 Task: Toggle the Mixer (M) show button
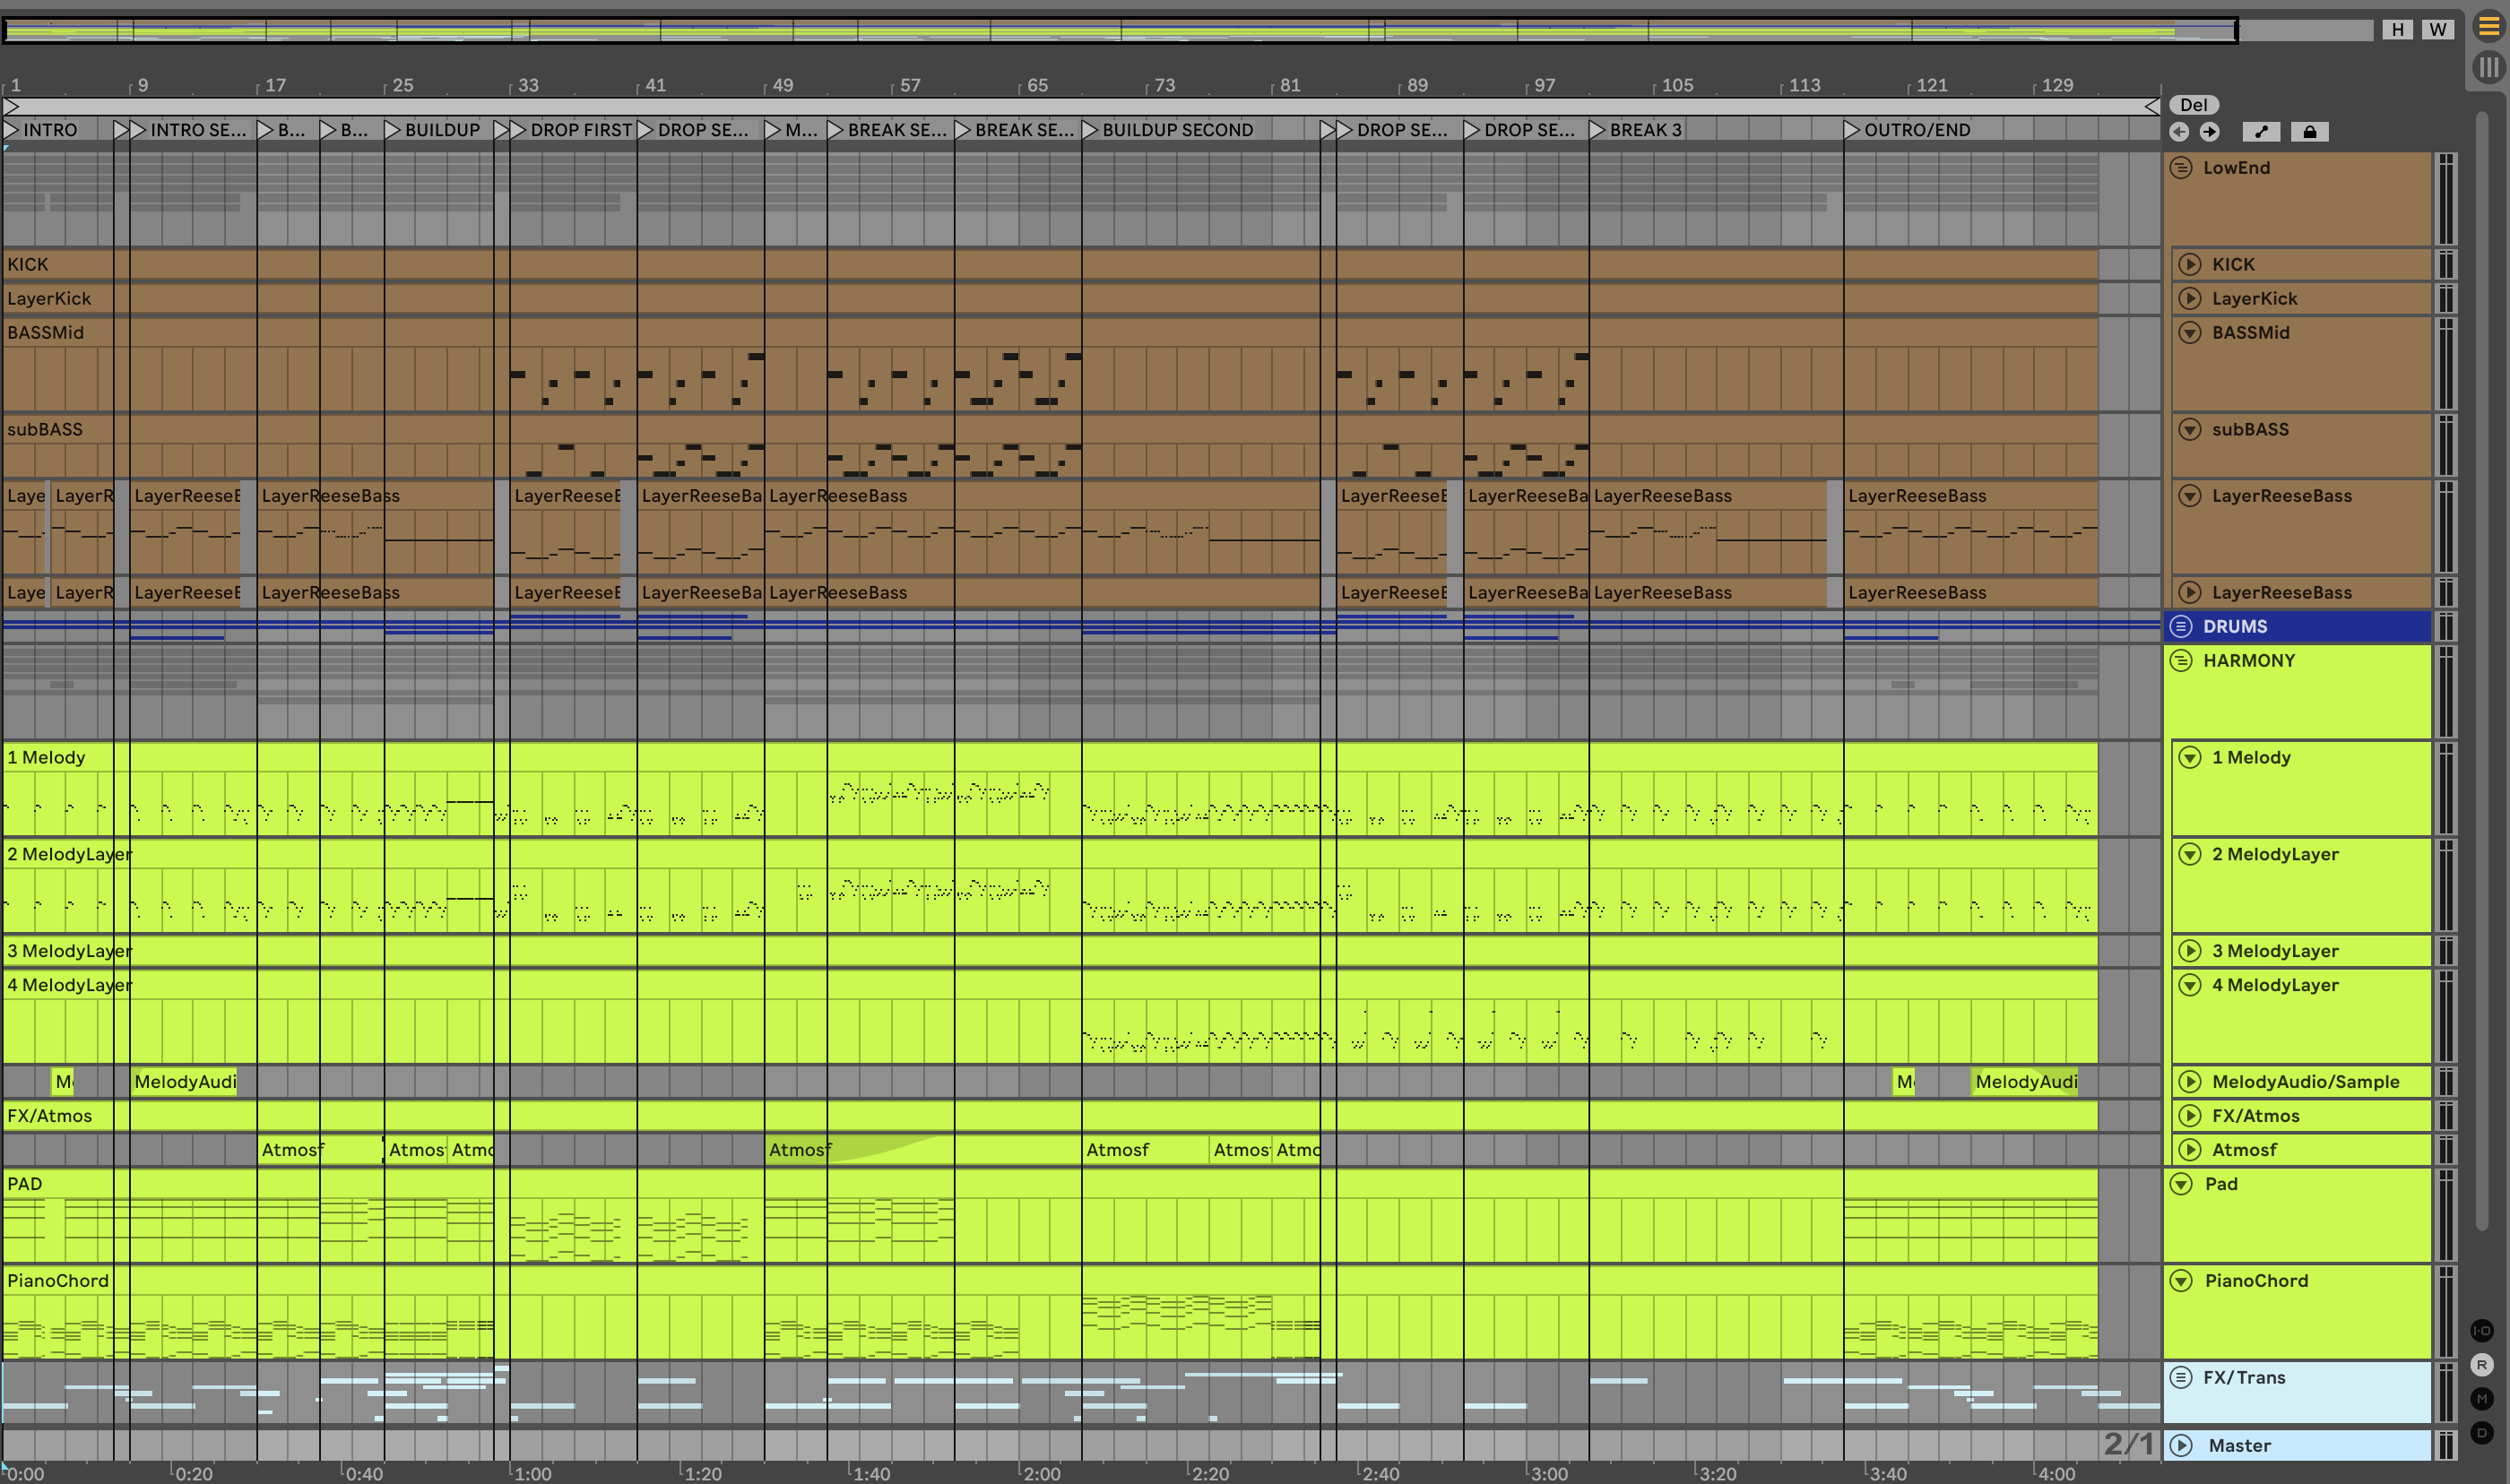tap(2481, 1398)
